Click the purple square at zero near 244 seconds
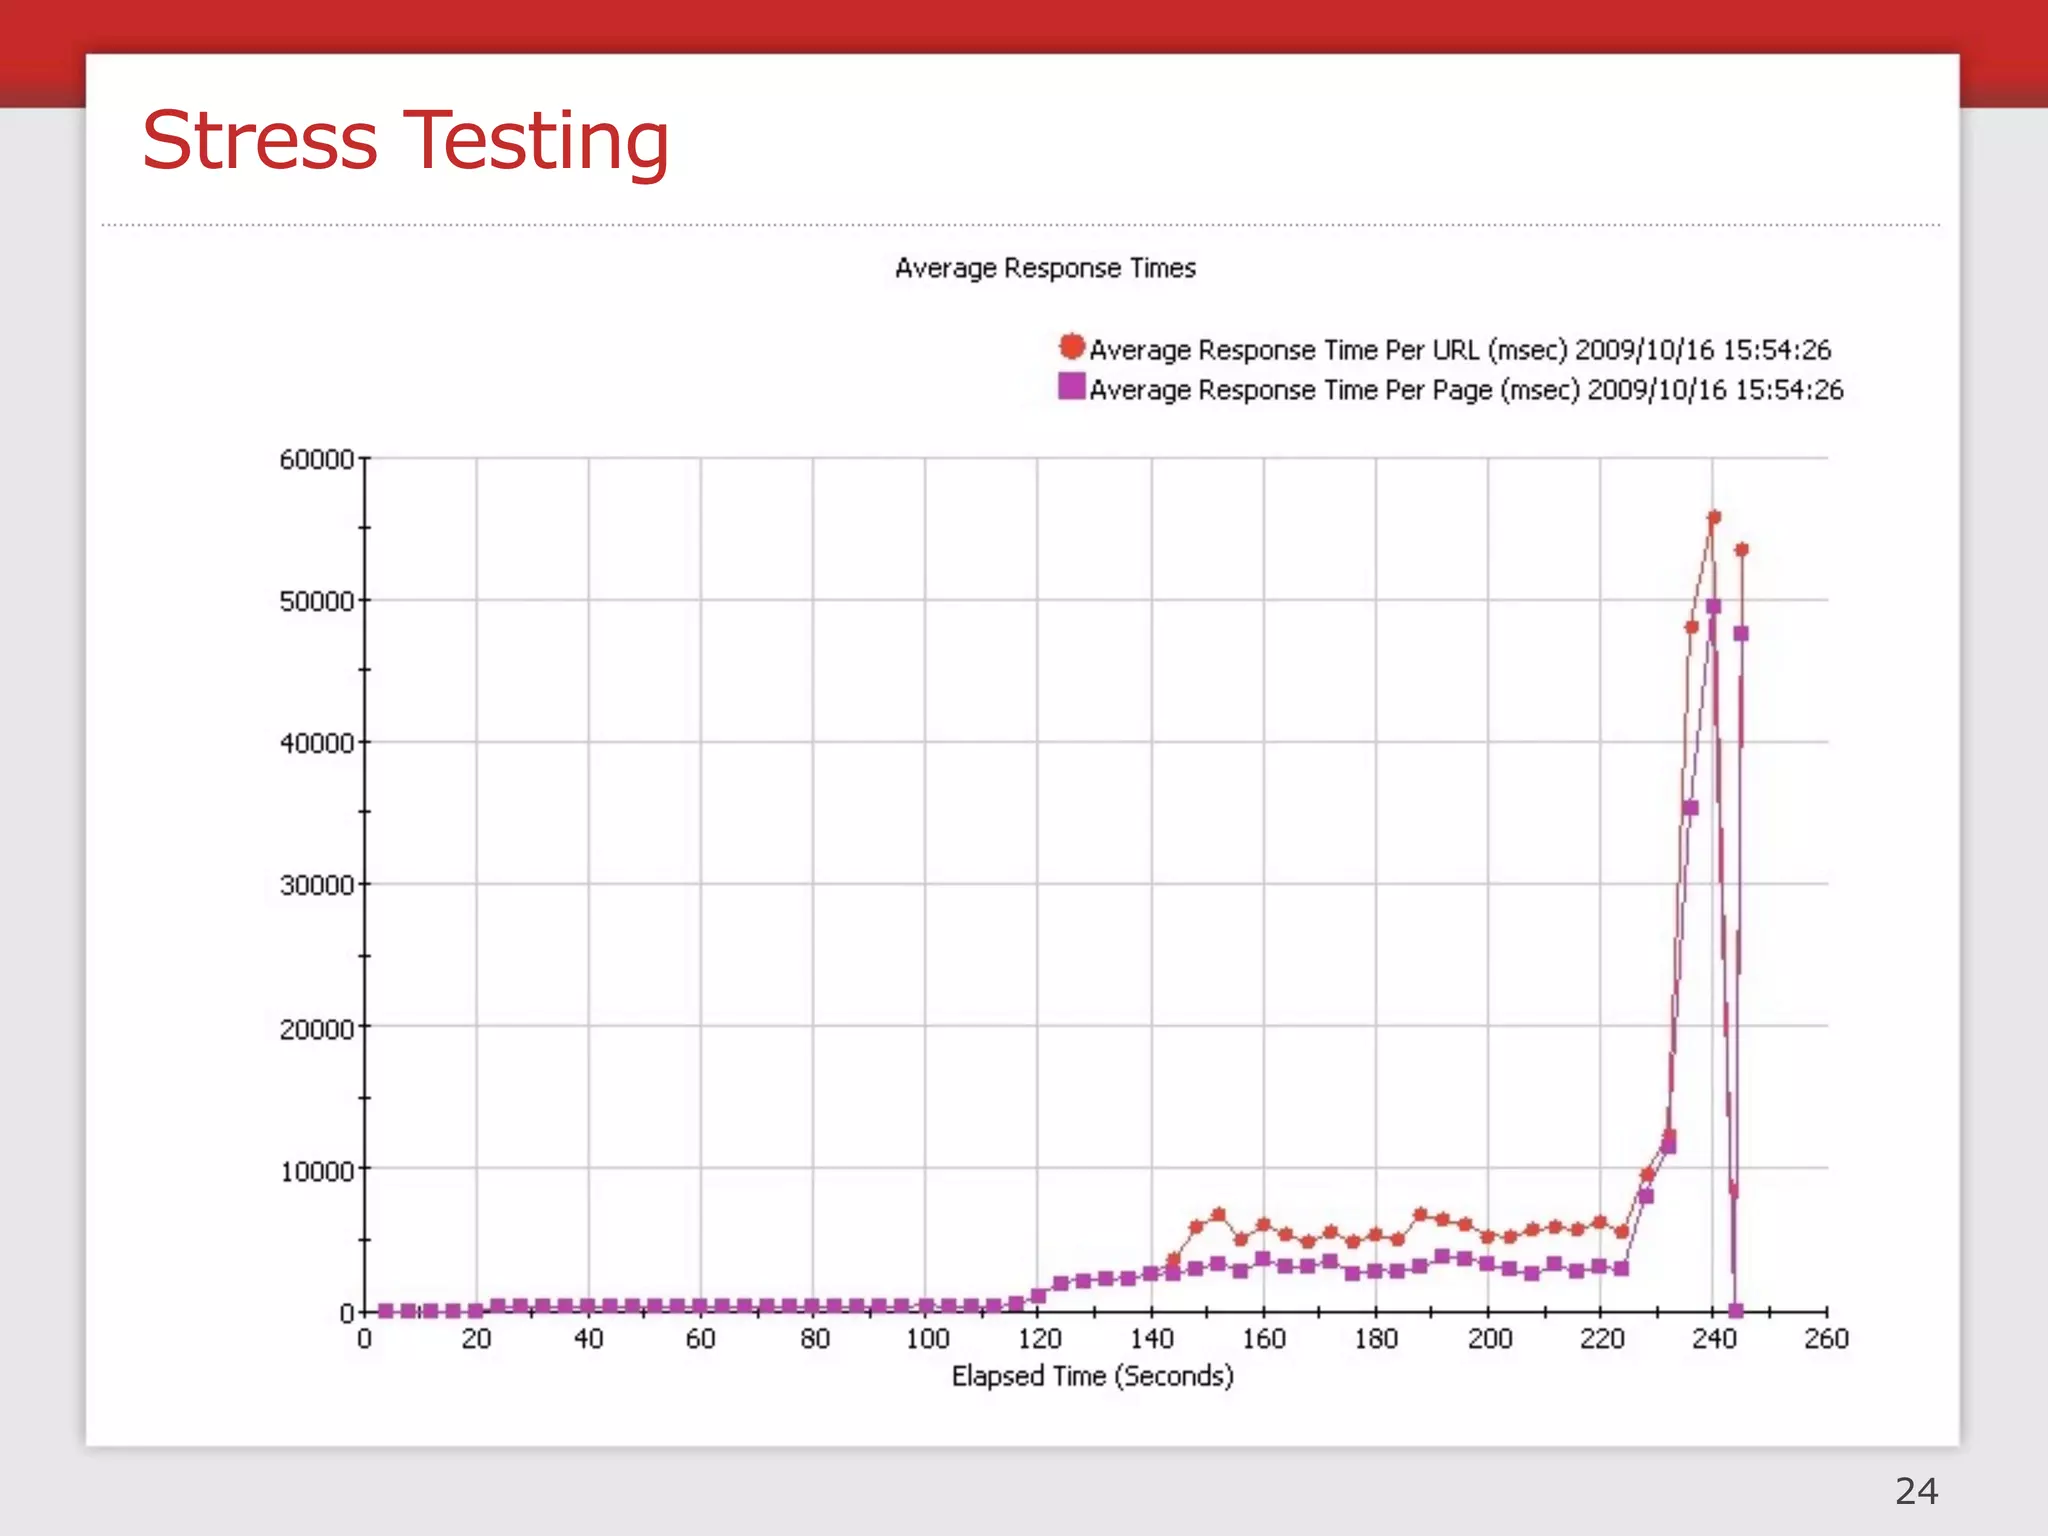The height and width of the screenshot is (1536, 2048). click(x=1736, y=1310)
